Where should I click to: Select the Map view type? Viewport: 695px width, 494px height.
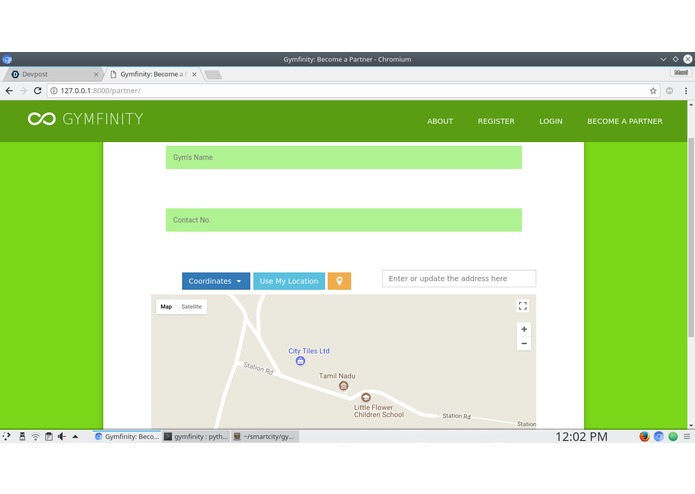click(166, 307)
